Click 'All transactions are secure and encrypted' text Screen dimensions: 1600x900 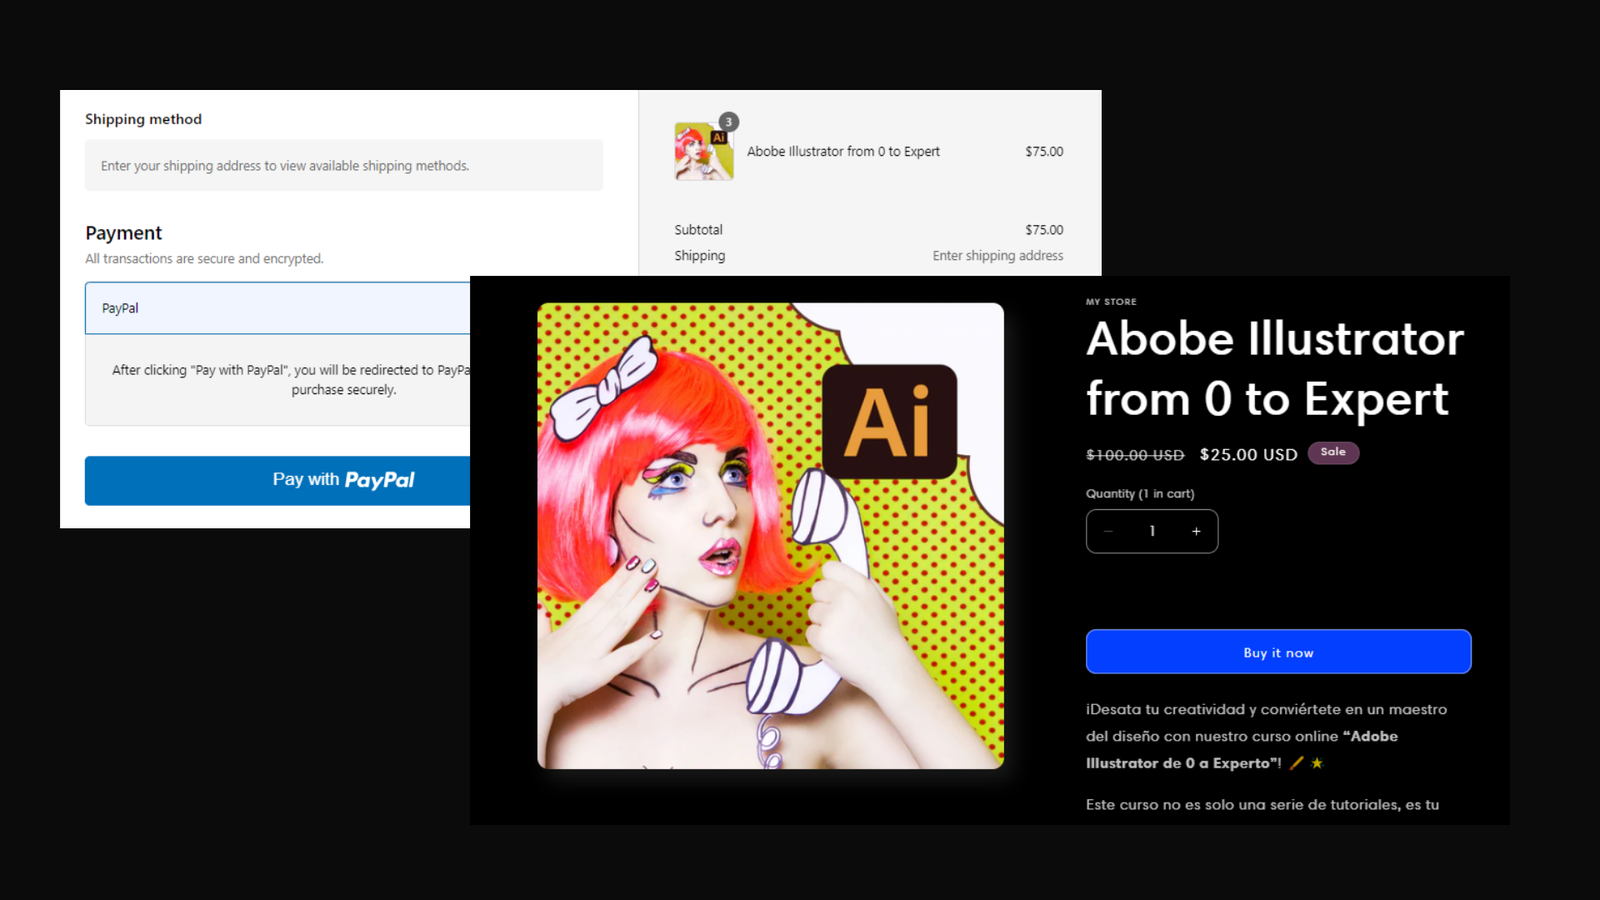[x=204, y=259]
